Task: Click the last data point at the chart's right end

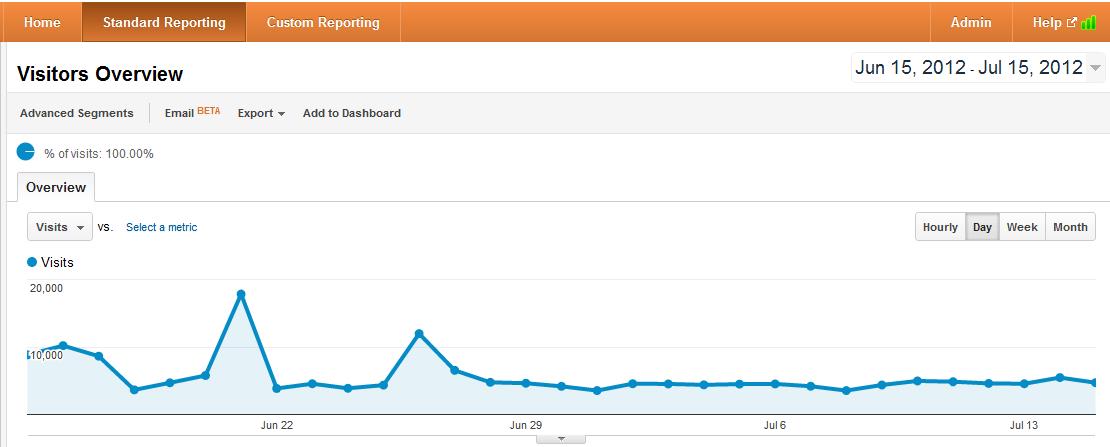Action: point(1095,383)
